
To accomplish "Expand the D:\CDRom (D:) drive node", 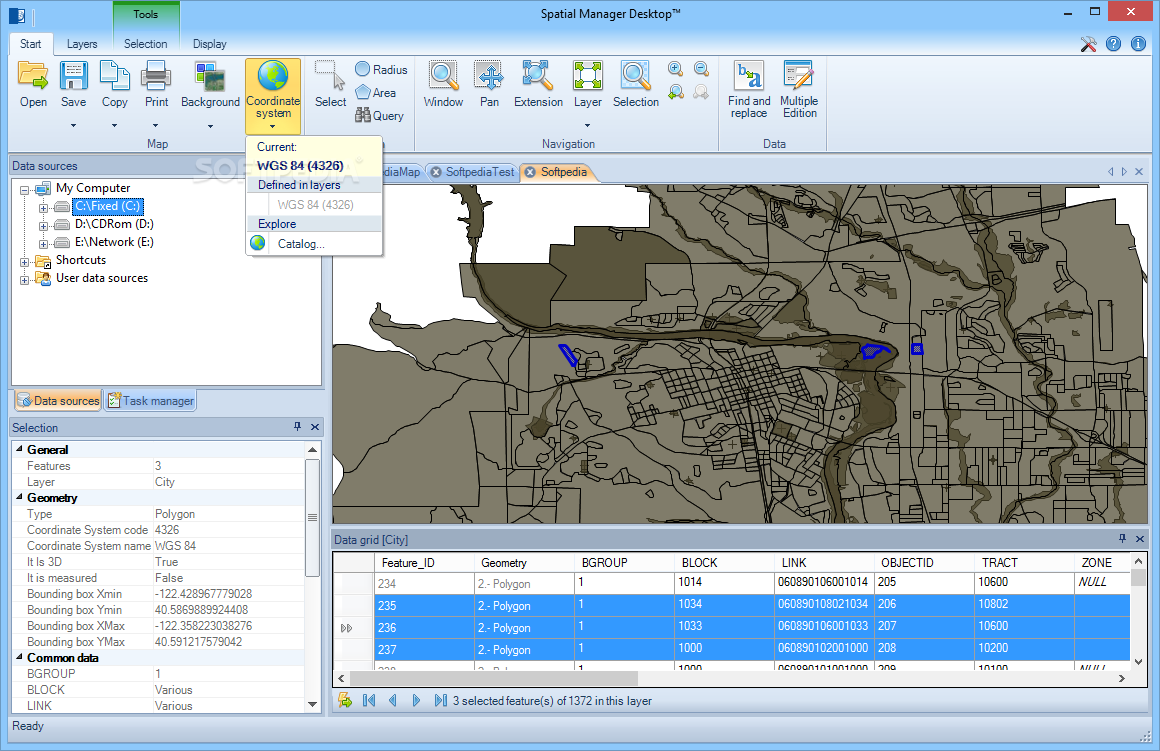I will pos(43,226).
